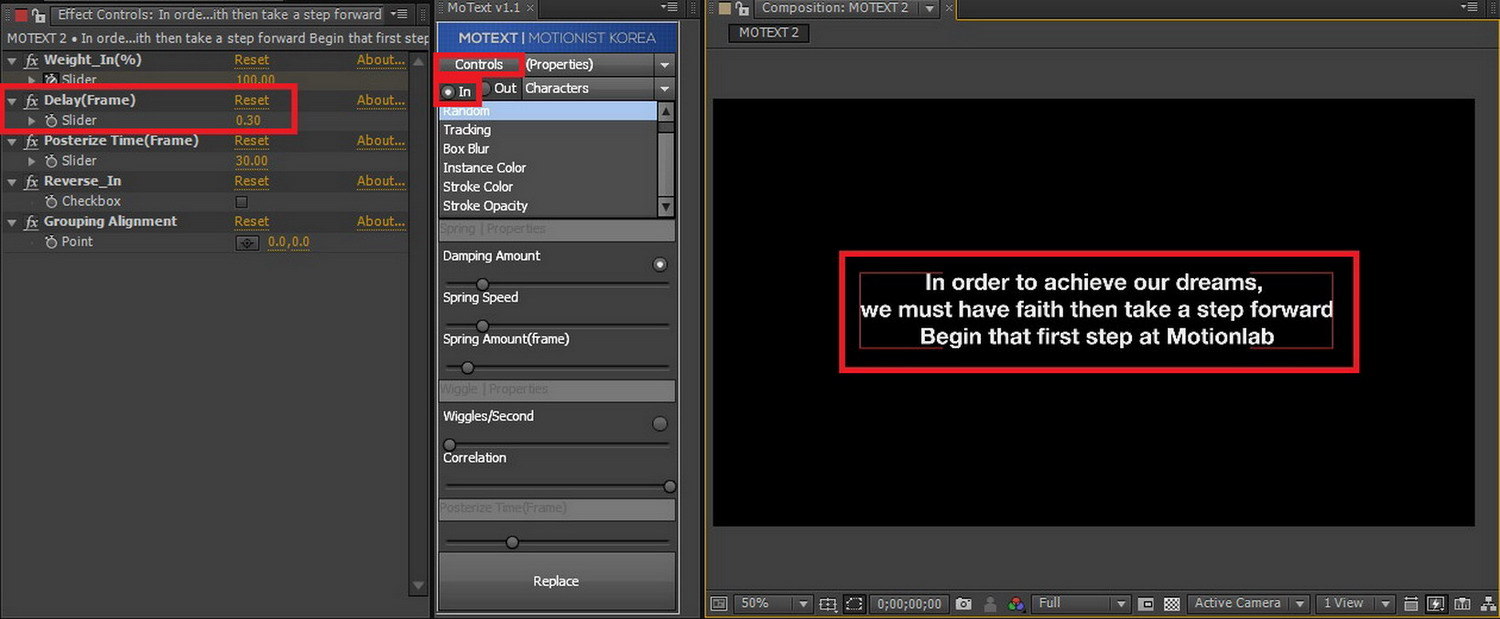Click the Point crosshair picker button
Screen dimensions: 1500x619
[247, 242]
